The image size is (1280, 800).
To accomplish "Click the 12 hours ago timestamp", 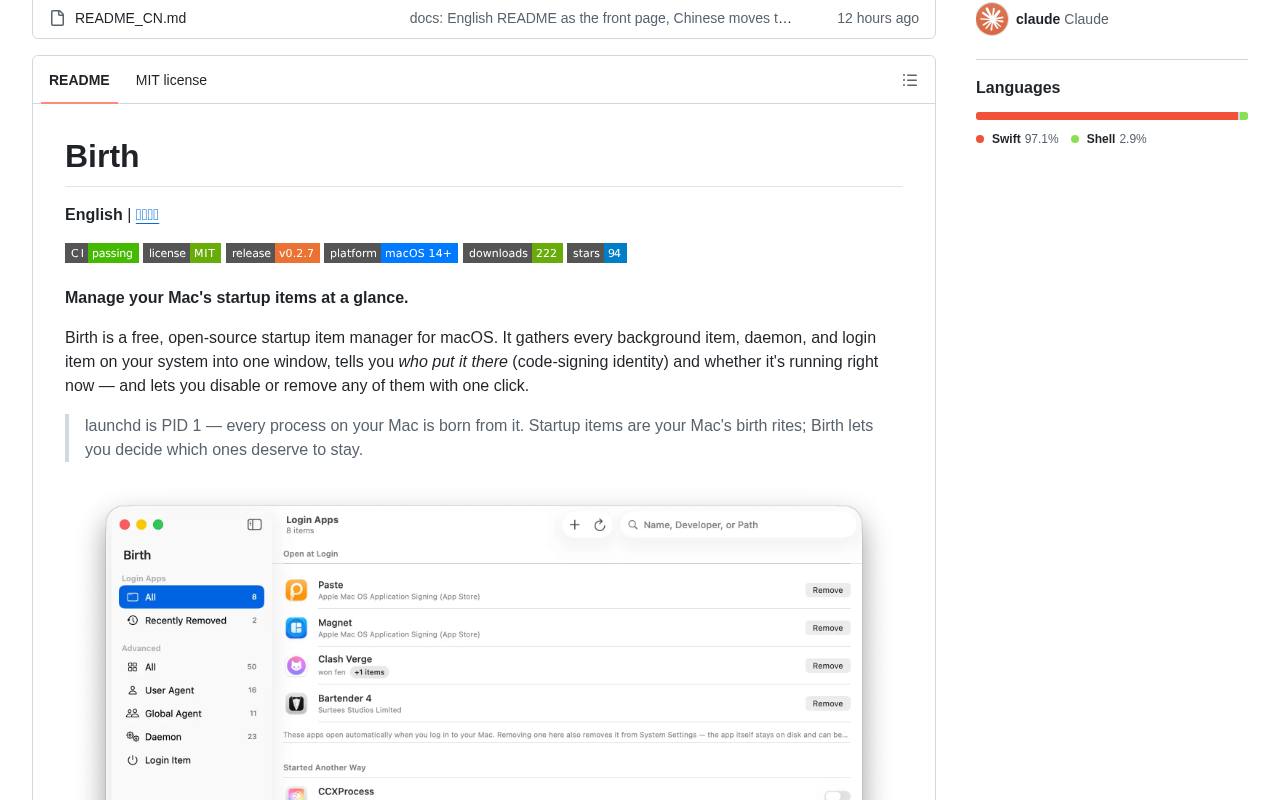I will pos(878,18).
